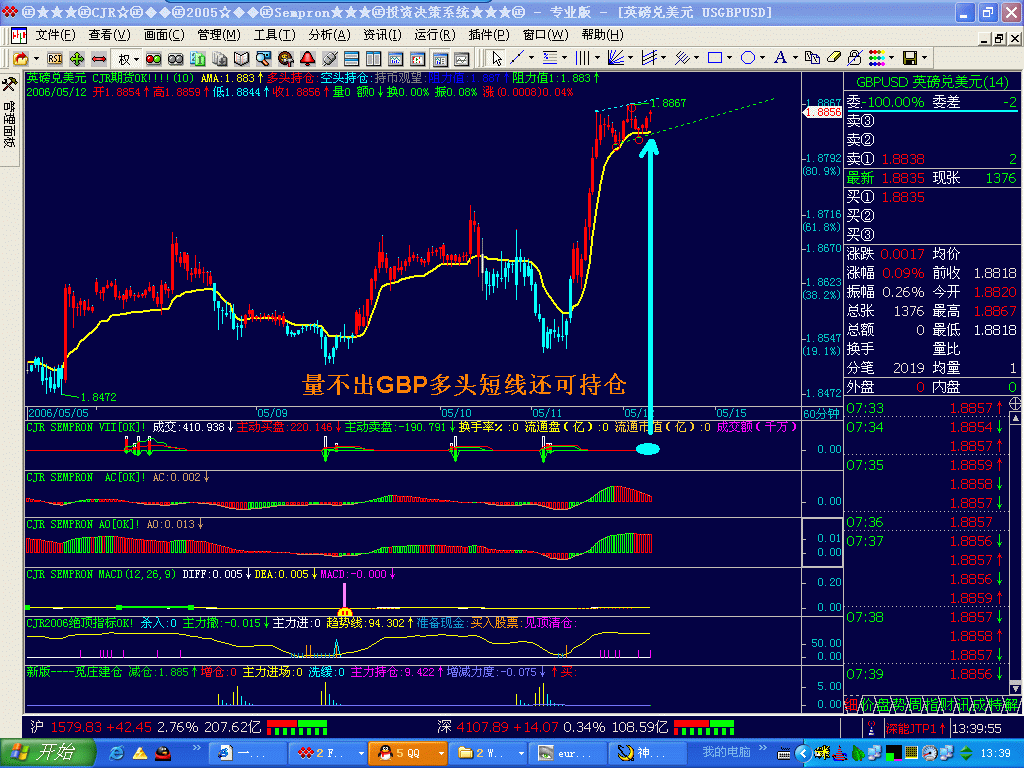Open the color palette dots picker

876,58
